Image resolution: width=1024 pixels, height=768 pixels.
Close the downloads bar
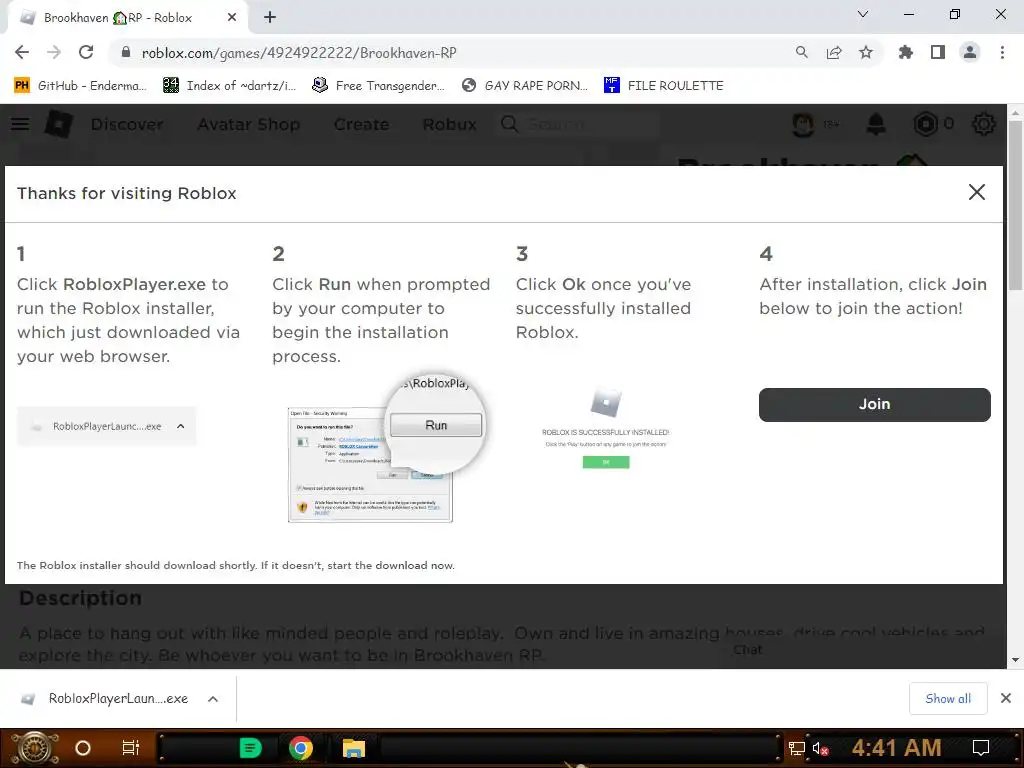coord(1006,698)
